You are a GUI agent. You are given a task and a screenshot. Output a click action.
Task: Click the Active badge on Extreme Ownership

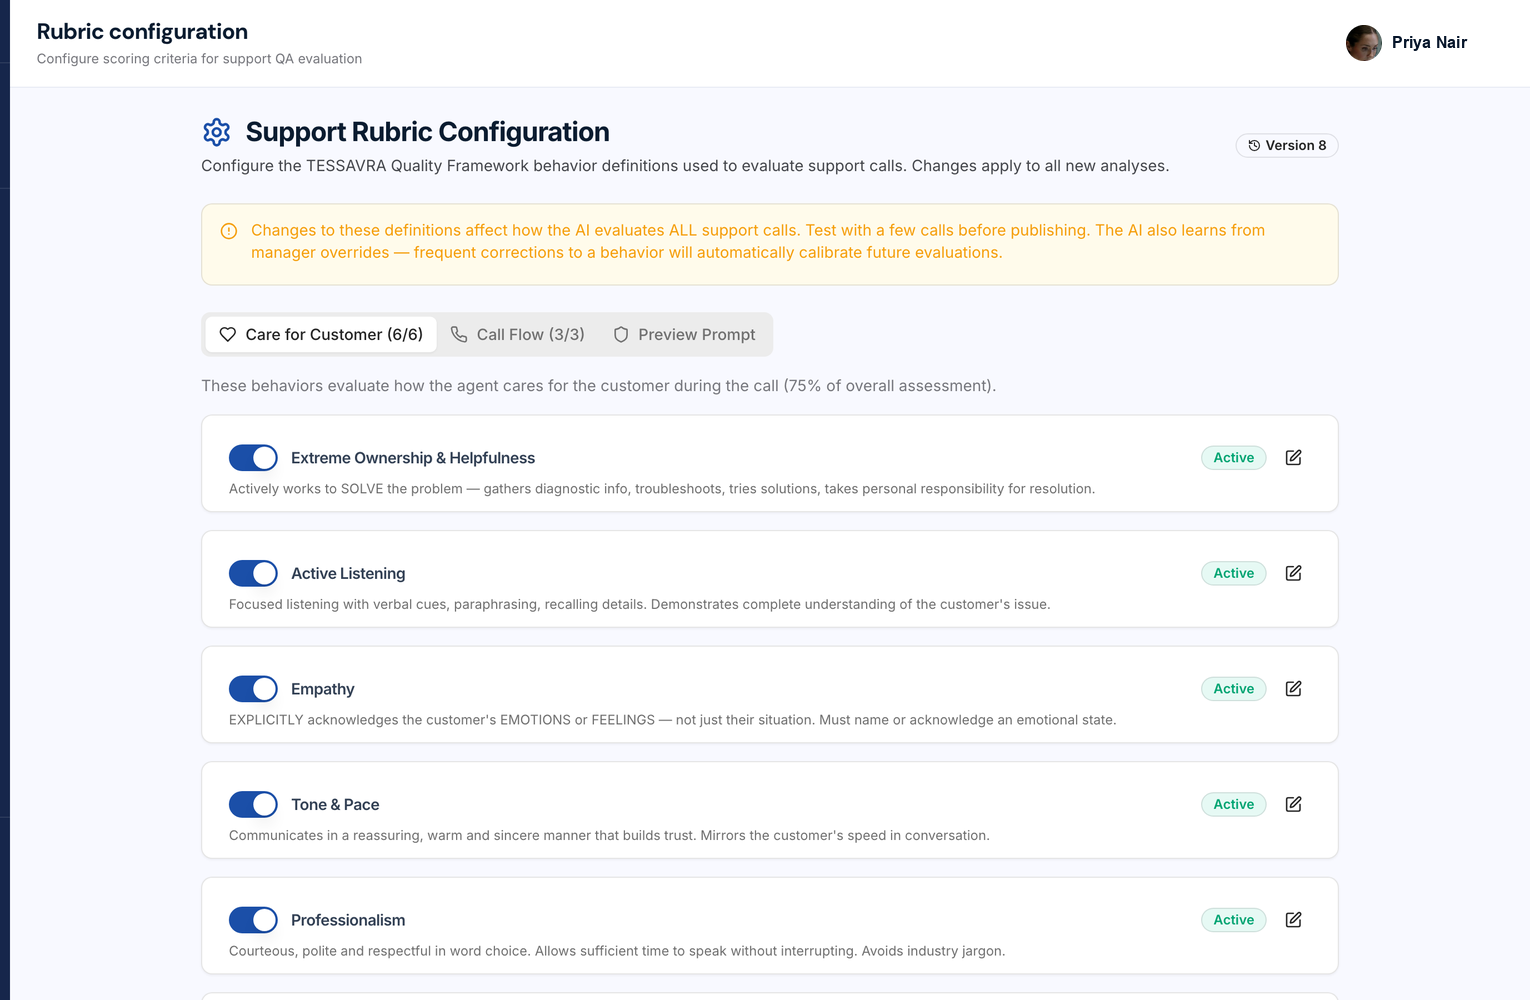1234,457
